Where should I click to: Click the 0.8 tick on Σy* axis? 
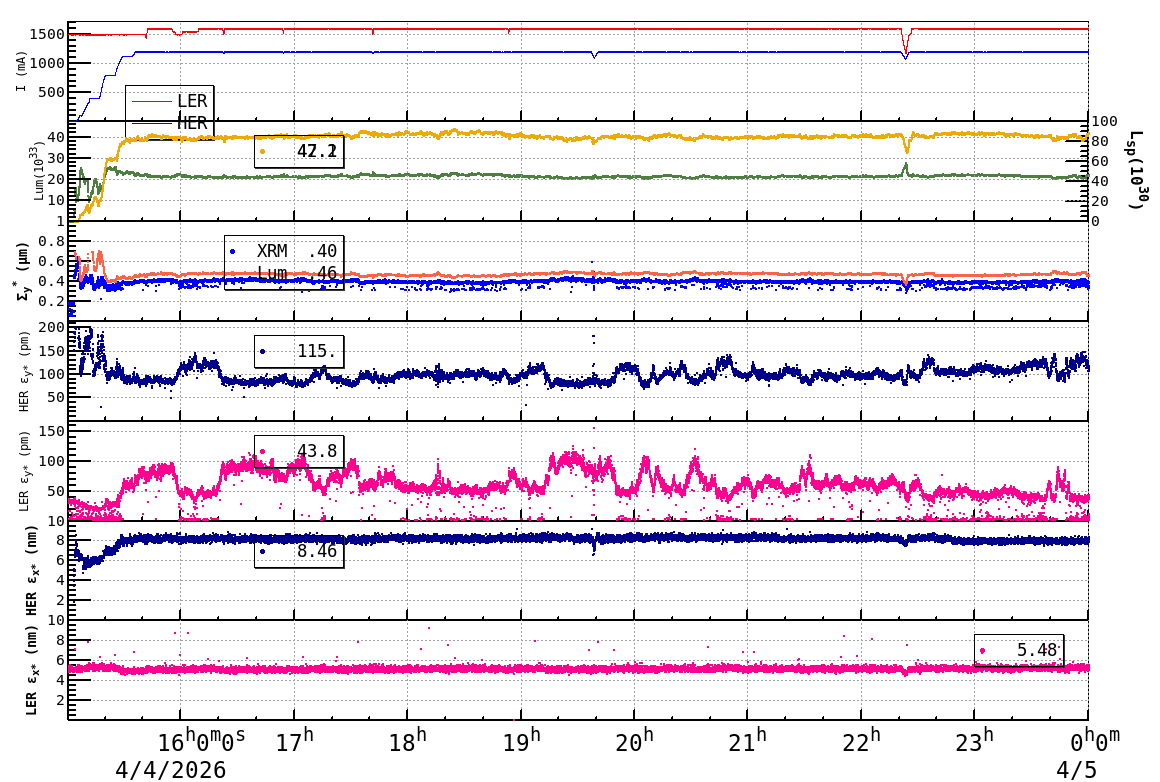click(x=52, y=241)
